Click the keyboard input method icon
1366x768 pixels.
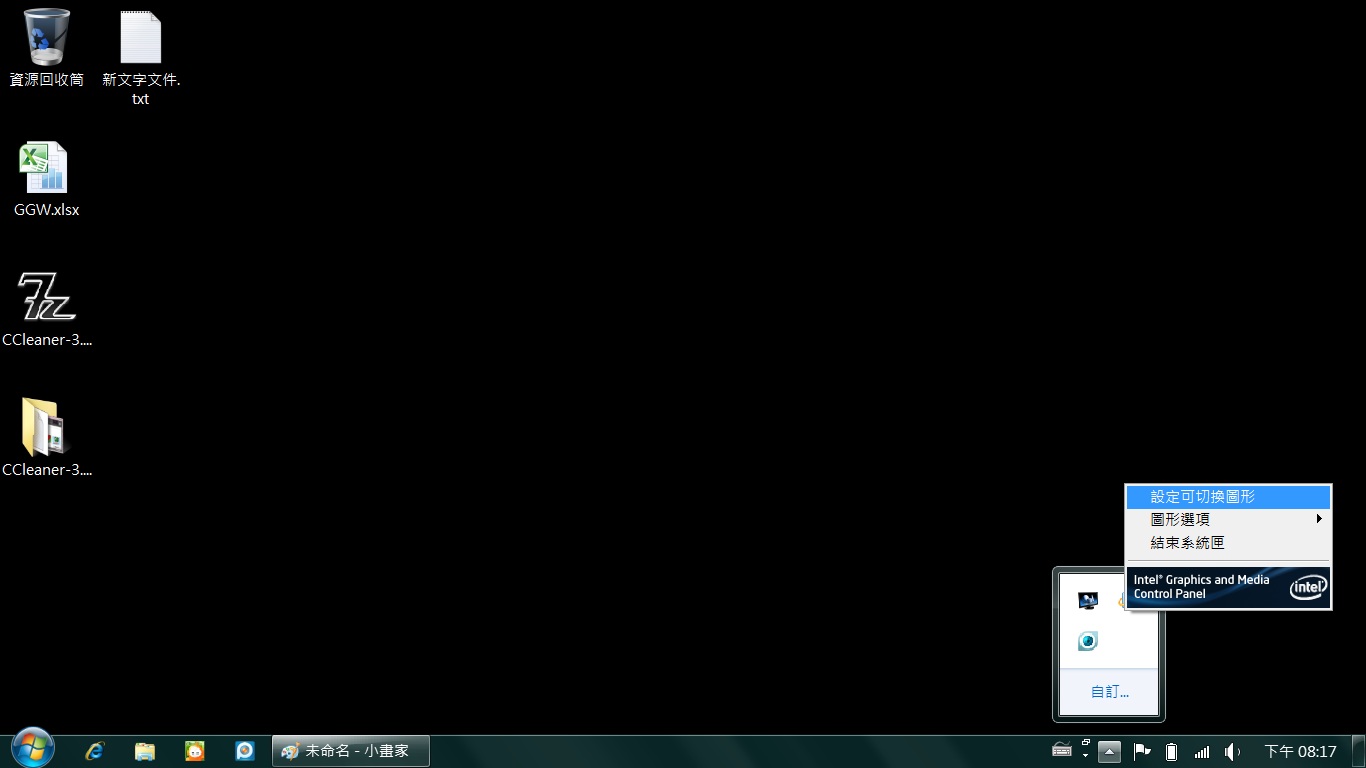(1062, 751)
